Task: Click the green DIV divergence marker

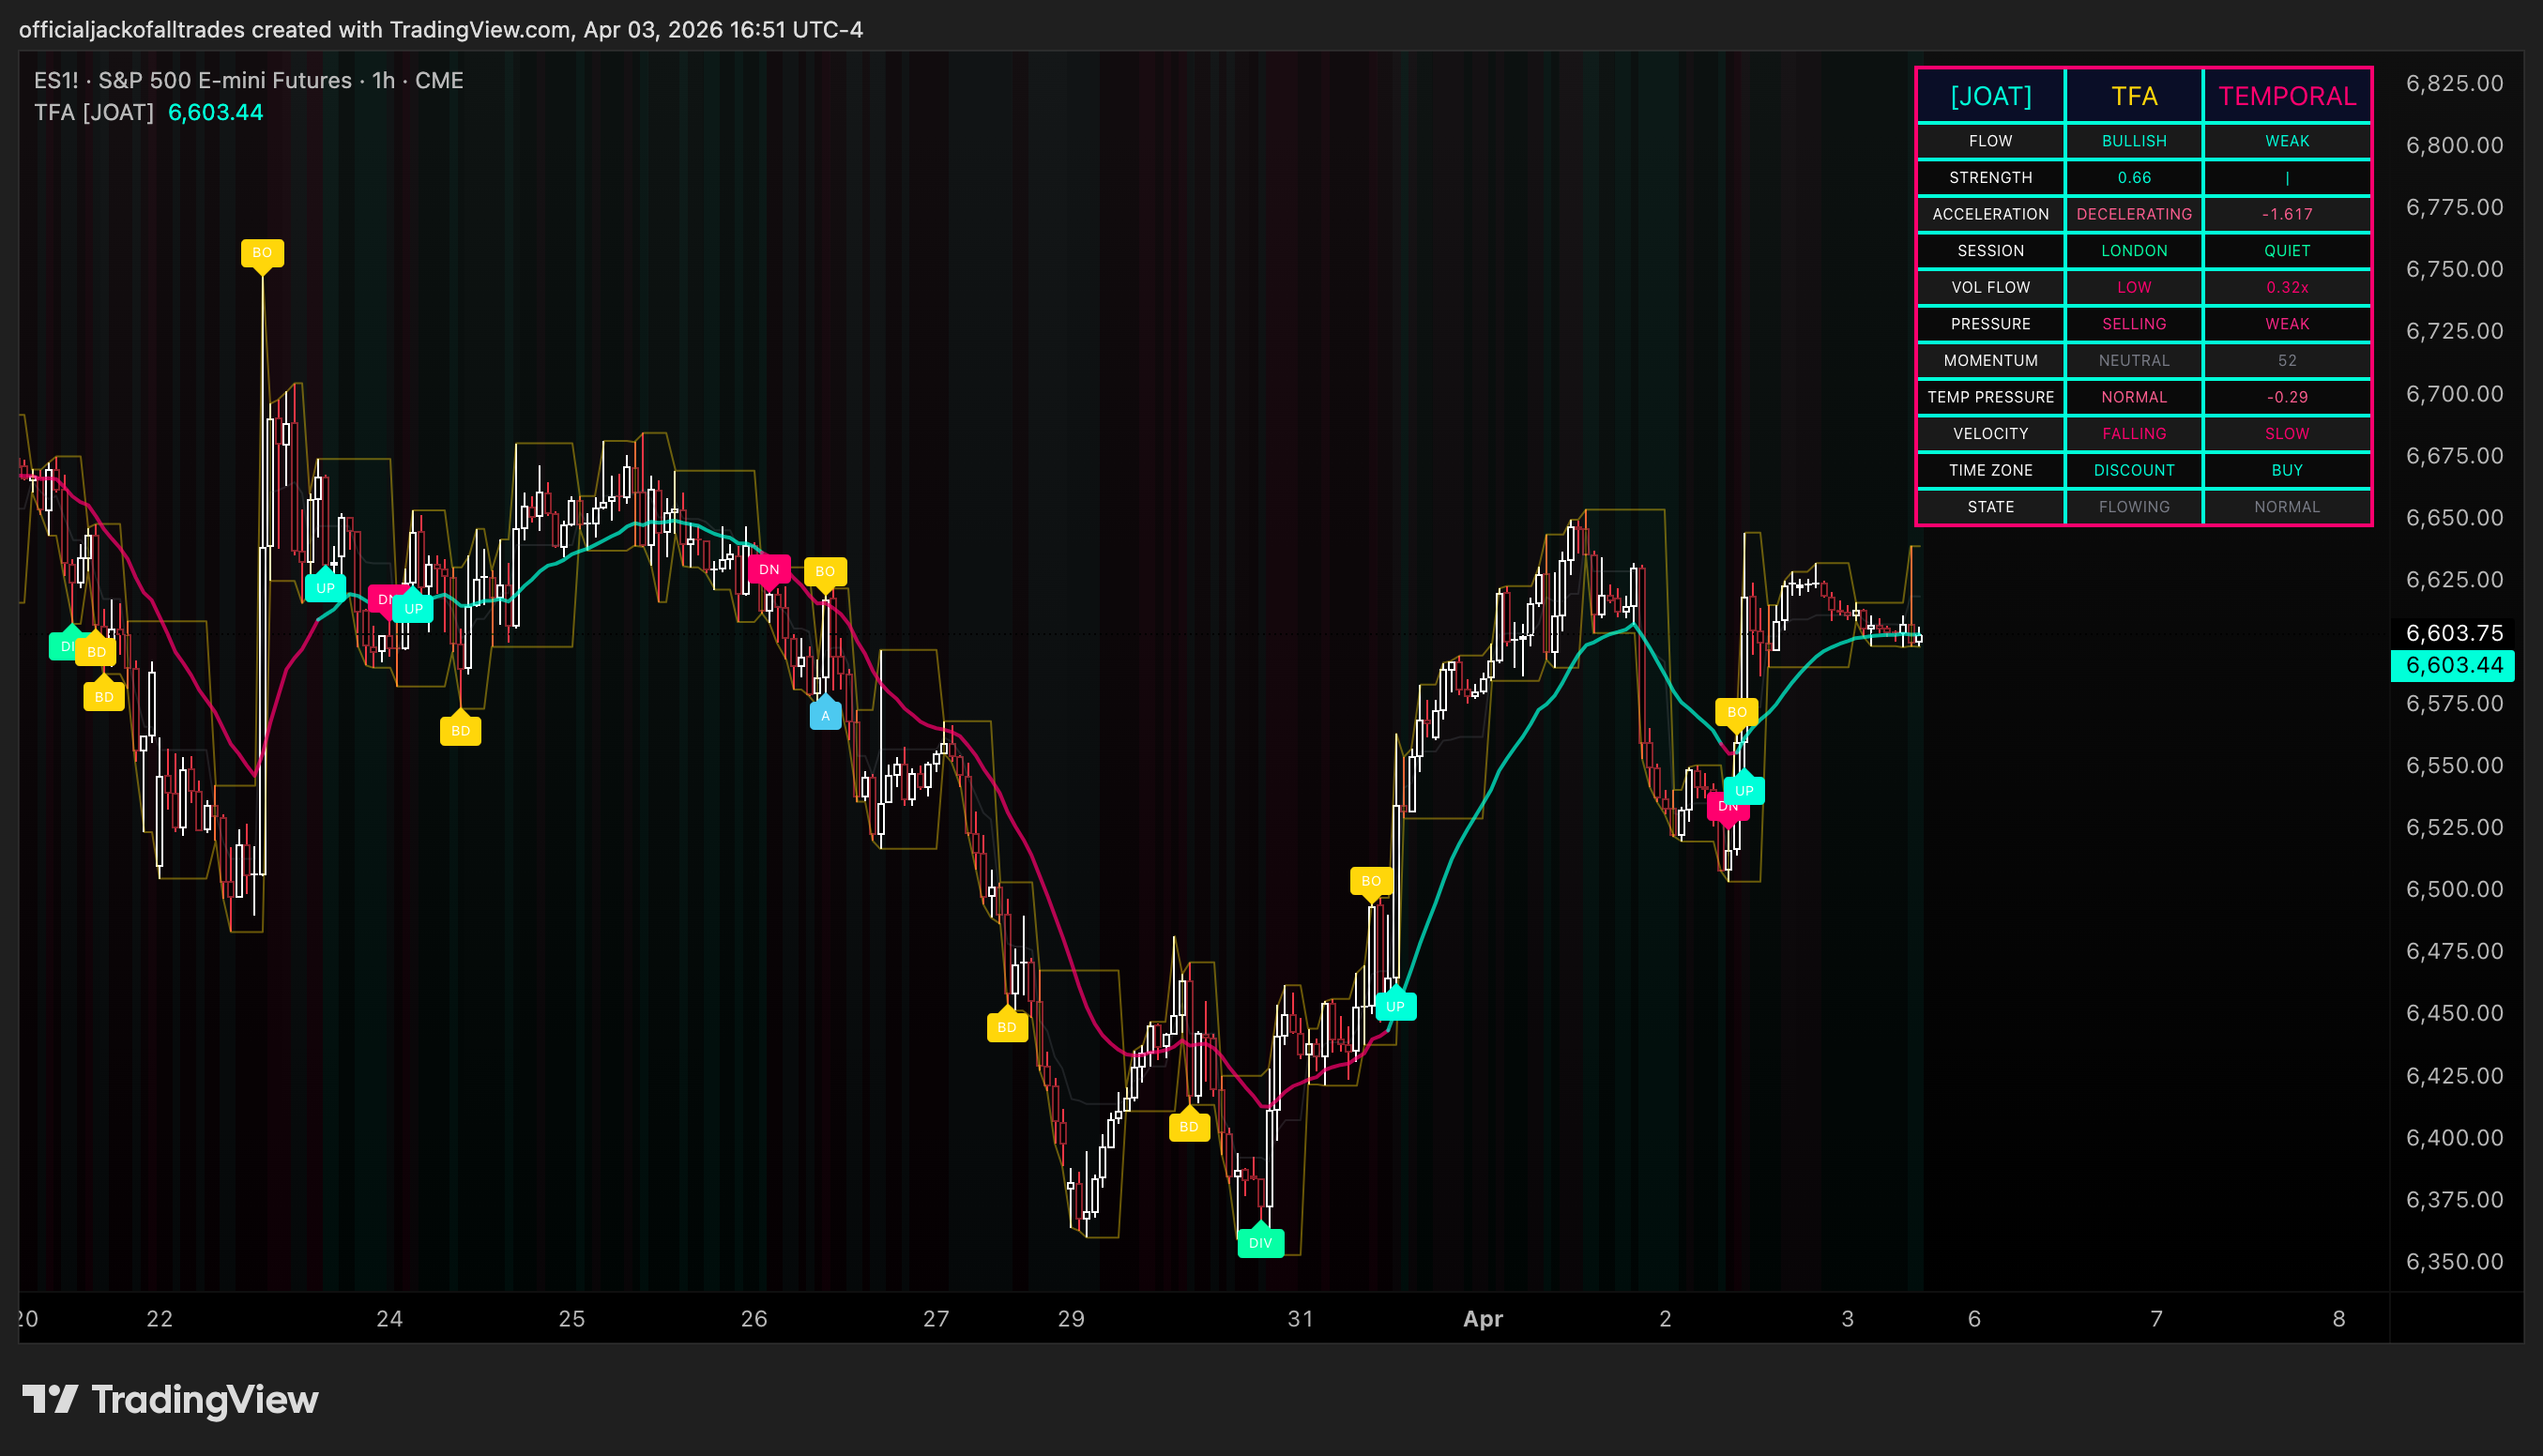Action: pos(1260,1242)
